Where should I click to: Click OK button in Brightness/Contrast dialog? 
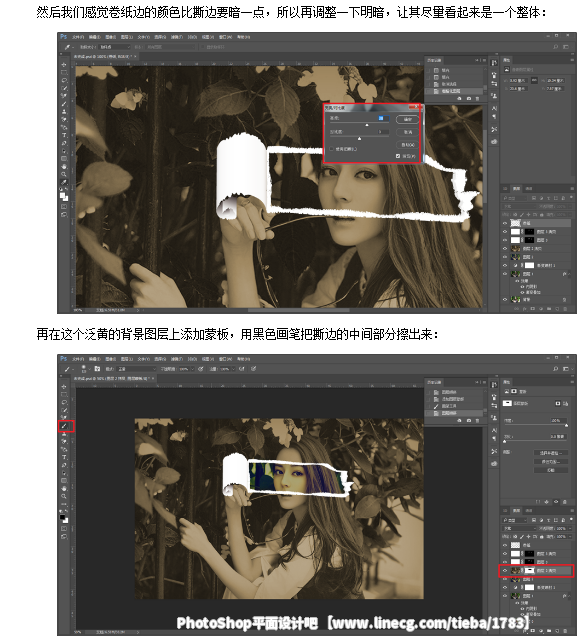[407, 119]
